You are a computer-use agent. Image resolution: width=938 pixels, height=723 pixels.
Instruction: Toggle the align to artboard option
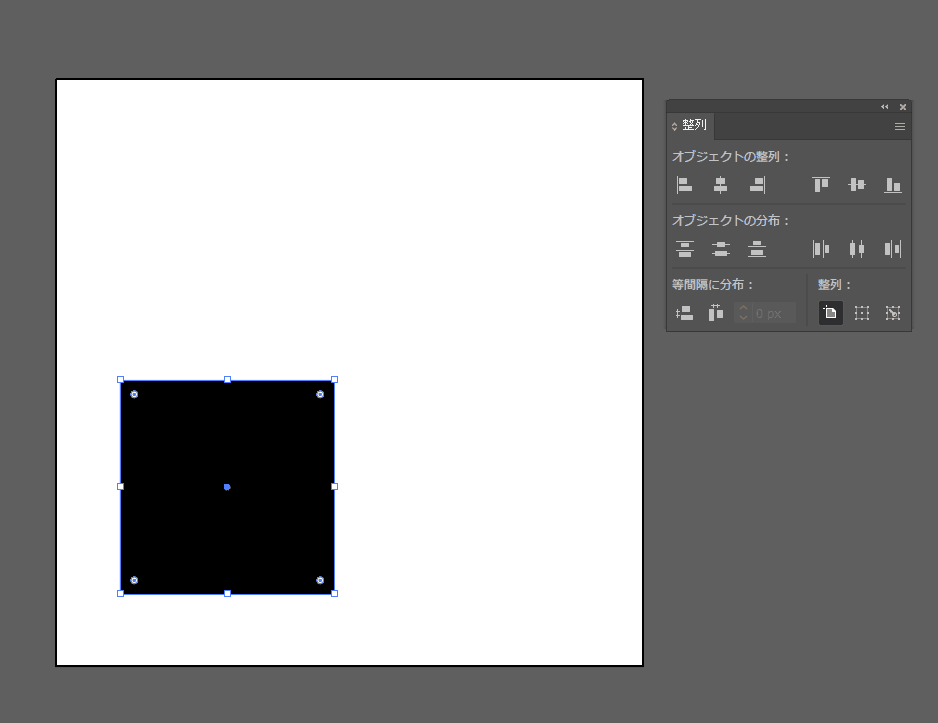pos(830,313)
